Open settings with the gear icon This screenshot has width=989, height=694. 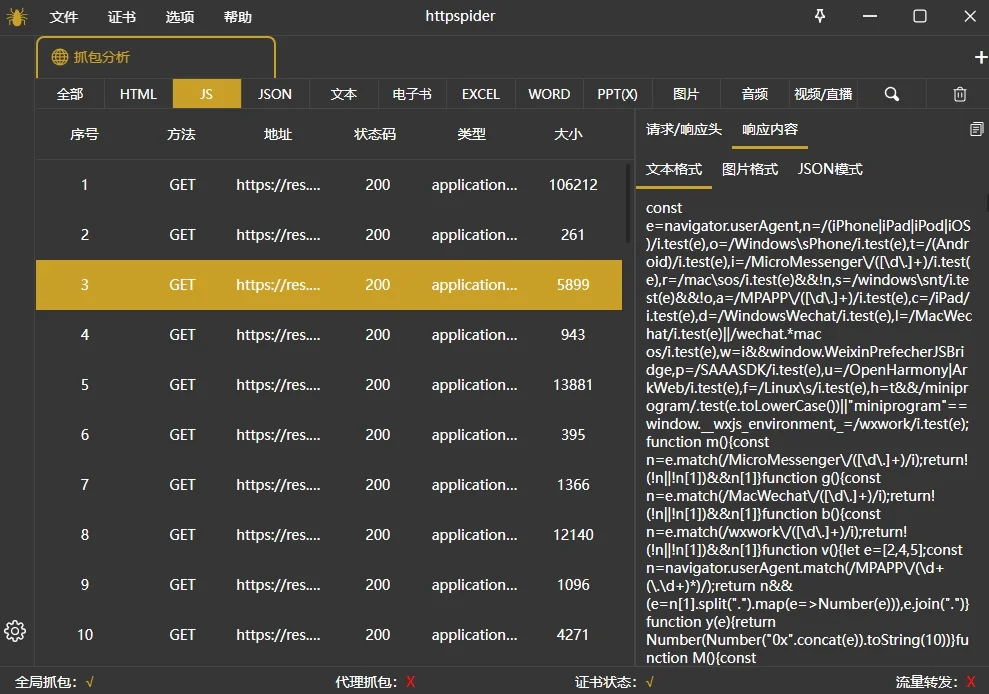[15, 631]
